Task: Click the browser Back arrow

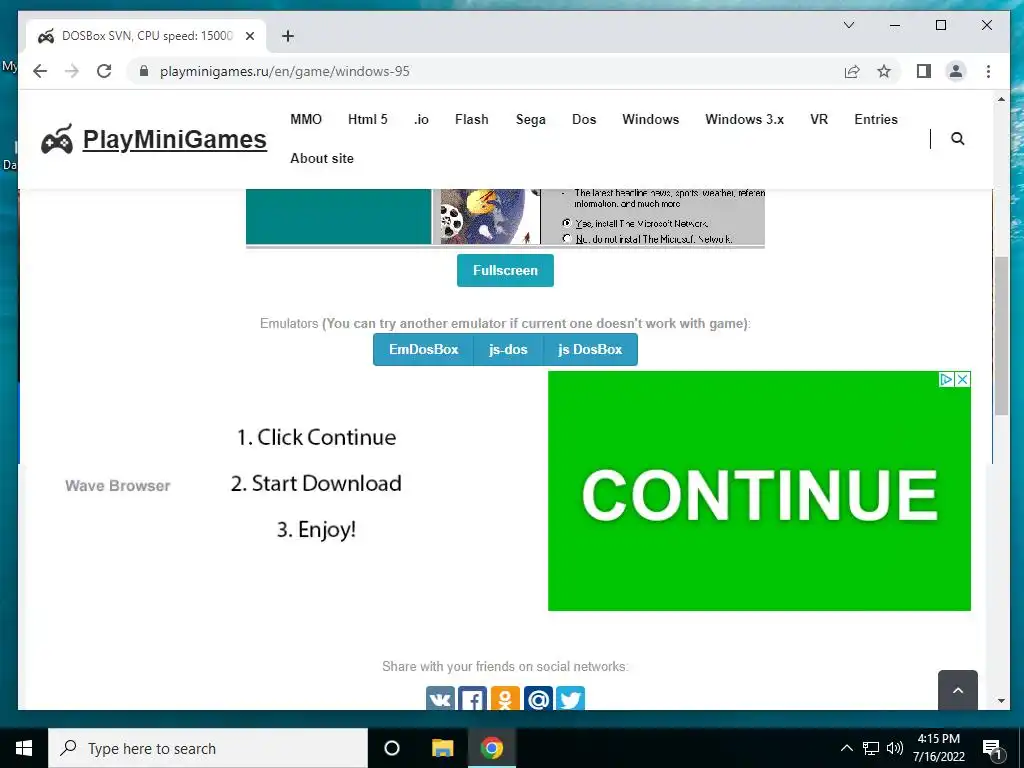Action: 40,71
